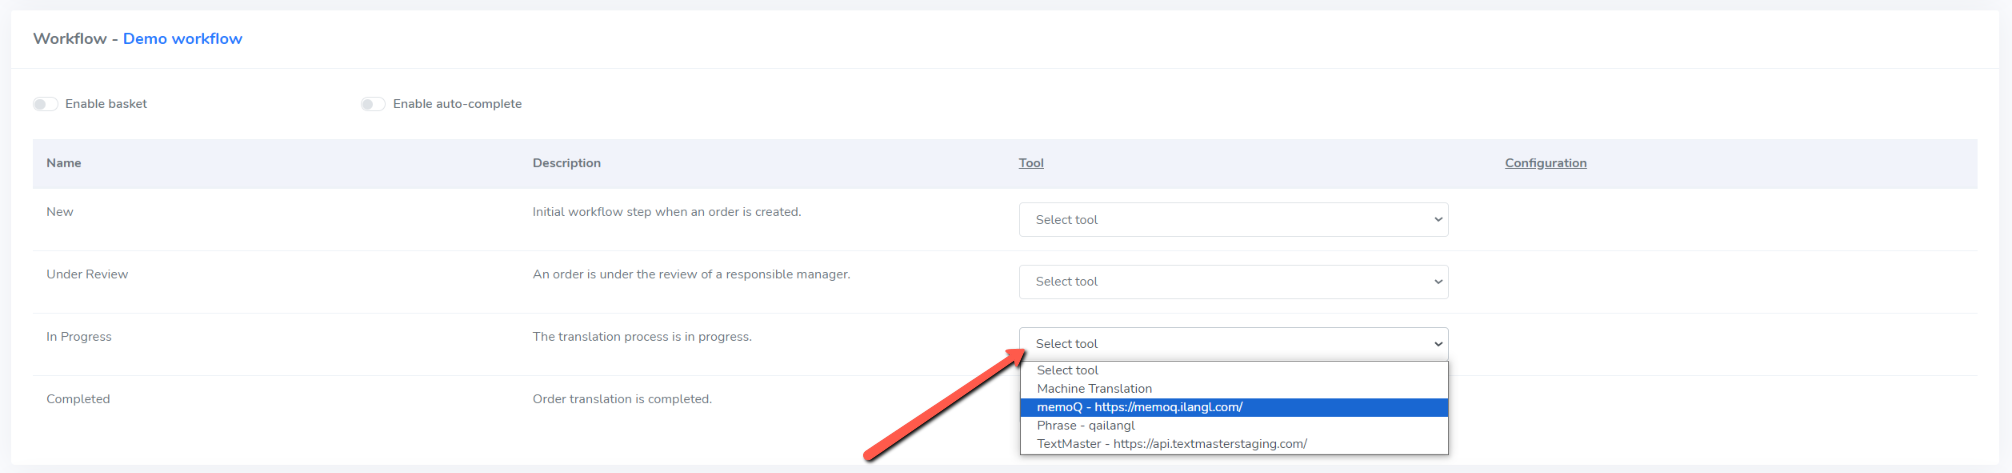Click the Tool column header
The image size is (2012, 473).
[1031, 163]
